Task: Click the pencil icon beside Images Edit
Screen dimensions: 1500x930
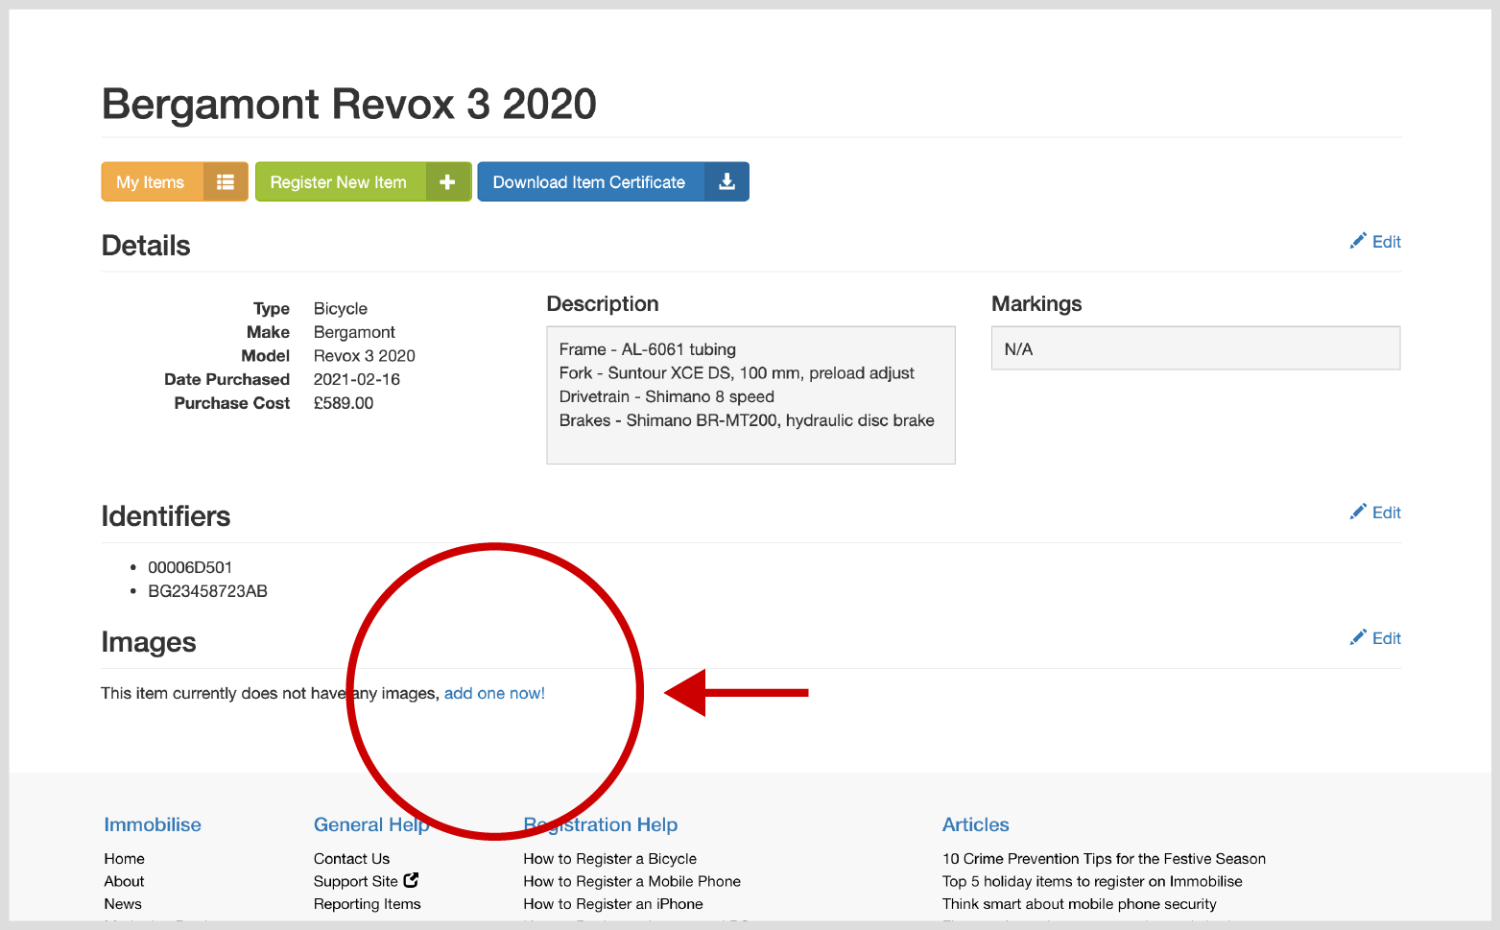Action: click(1357, 638)
